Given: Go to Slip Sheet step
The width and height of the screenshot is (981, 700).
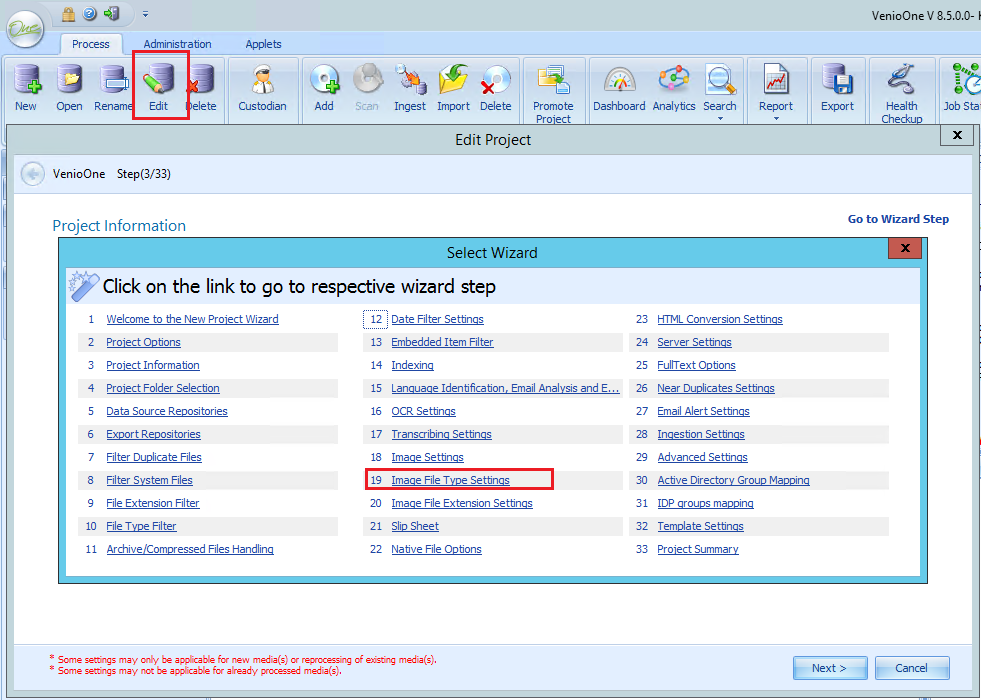Looking at the screenshot, I should [x=415, y=527].
